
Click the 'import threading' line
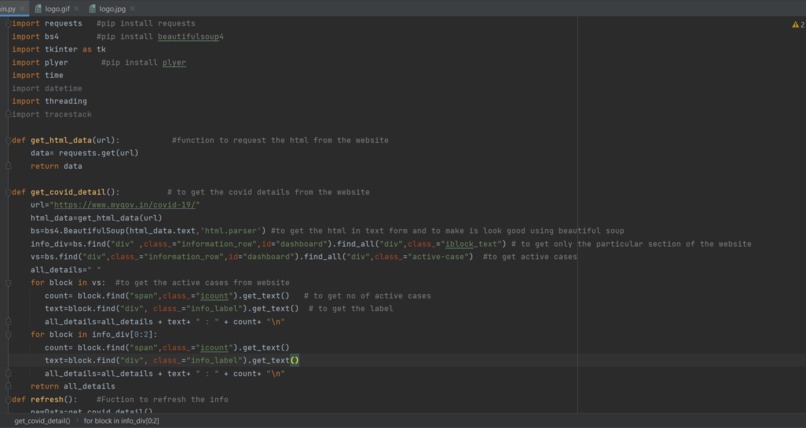(x=49, y=101)
